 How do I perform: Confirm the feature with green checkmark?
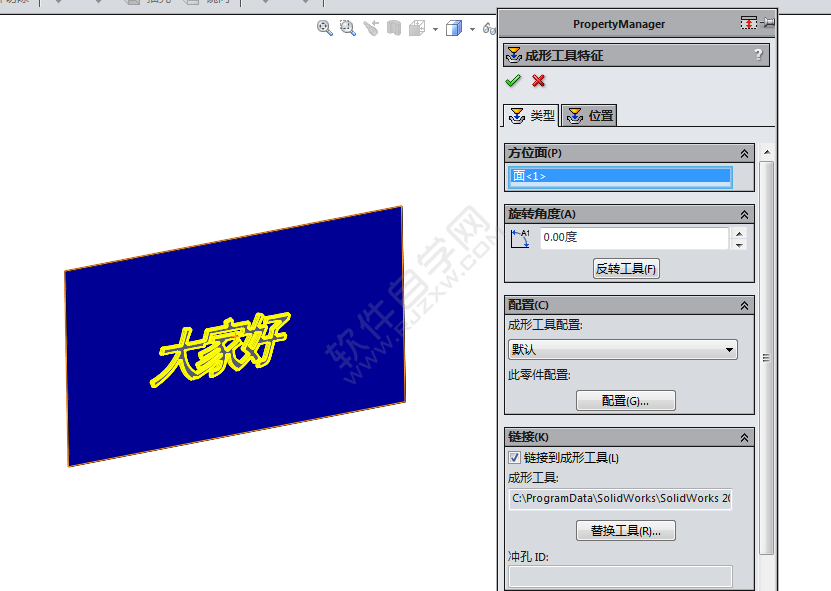coord(513,81)
